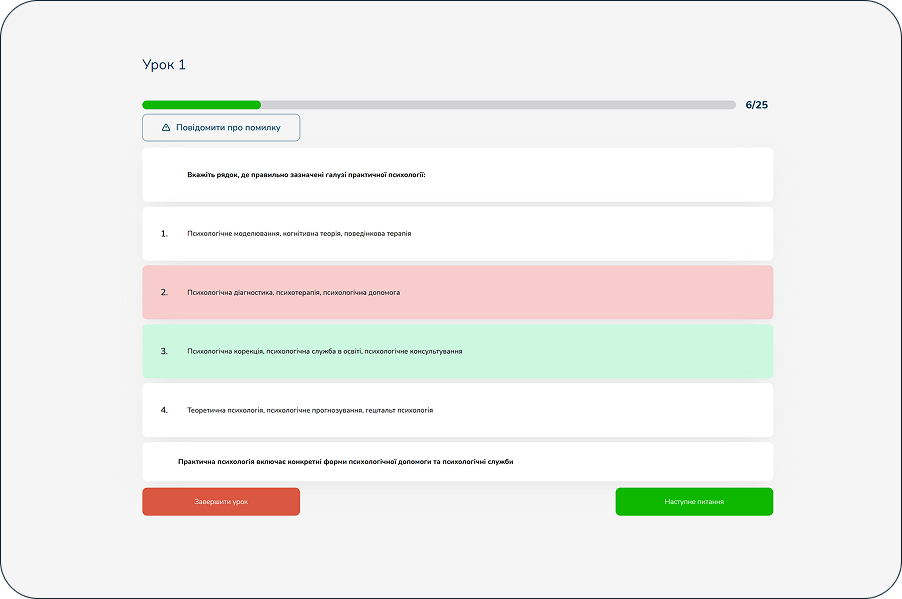Go to next question via 'Наступне питання'
This screenshot has height=599, width=902.
694,502
